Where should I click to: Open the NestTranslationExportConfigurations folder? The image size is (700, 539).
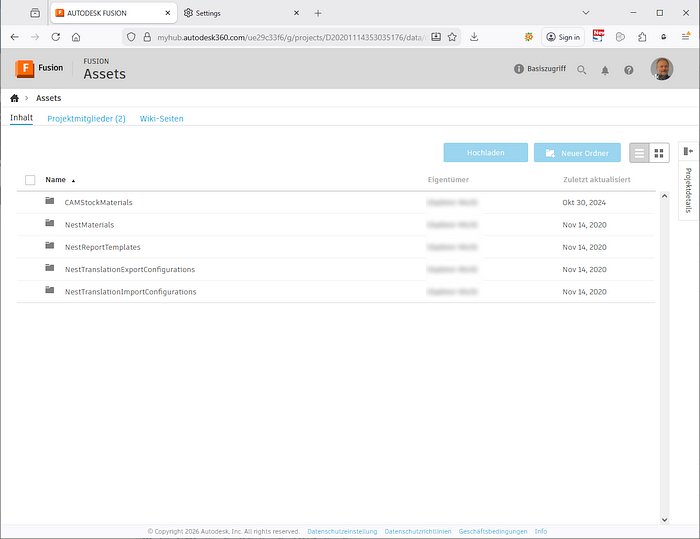point(130,269)
